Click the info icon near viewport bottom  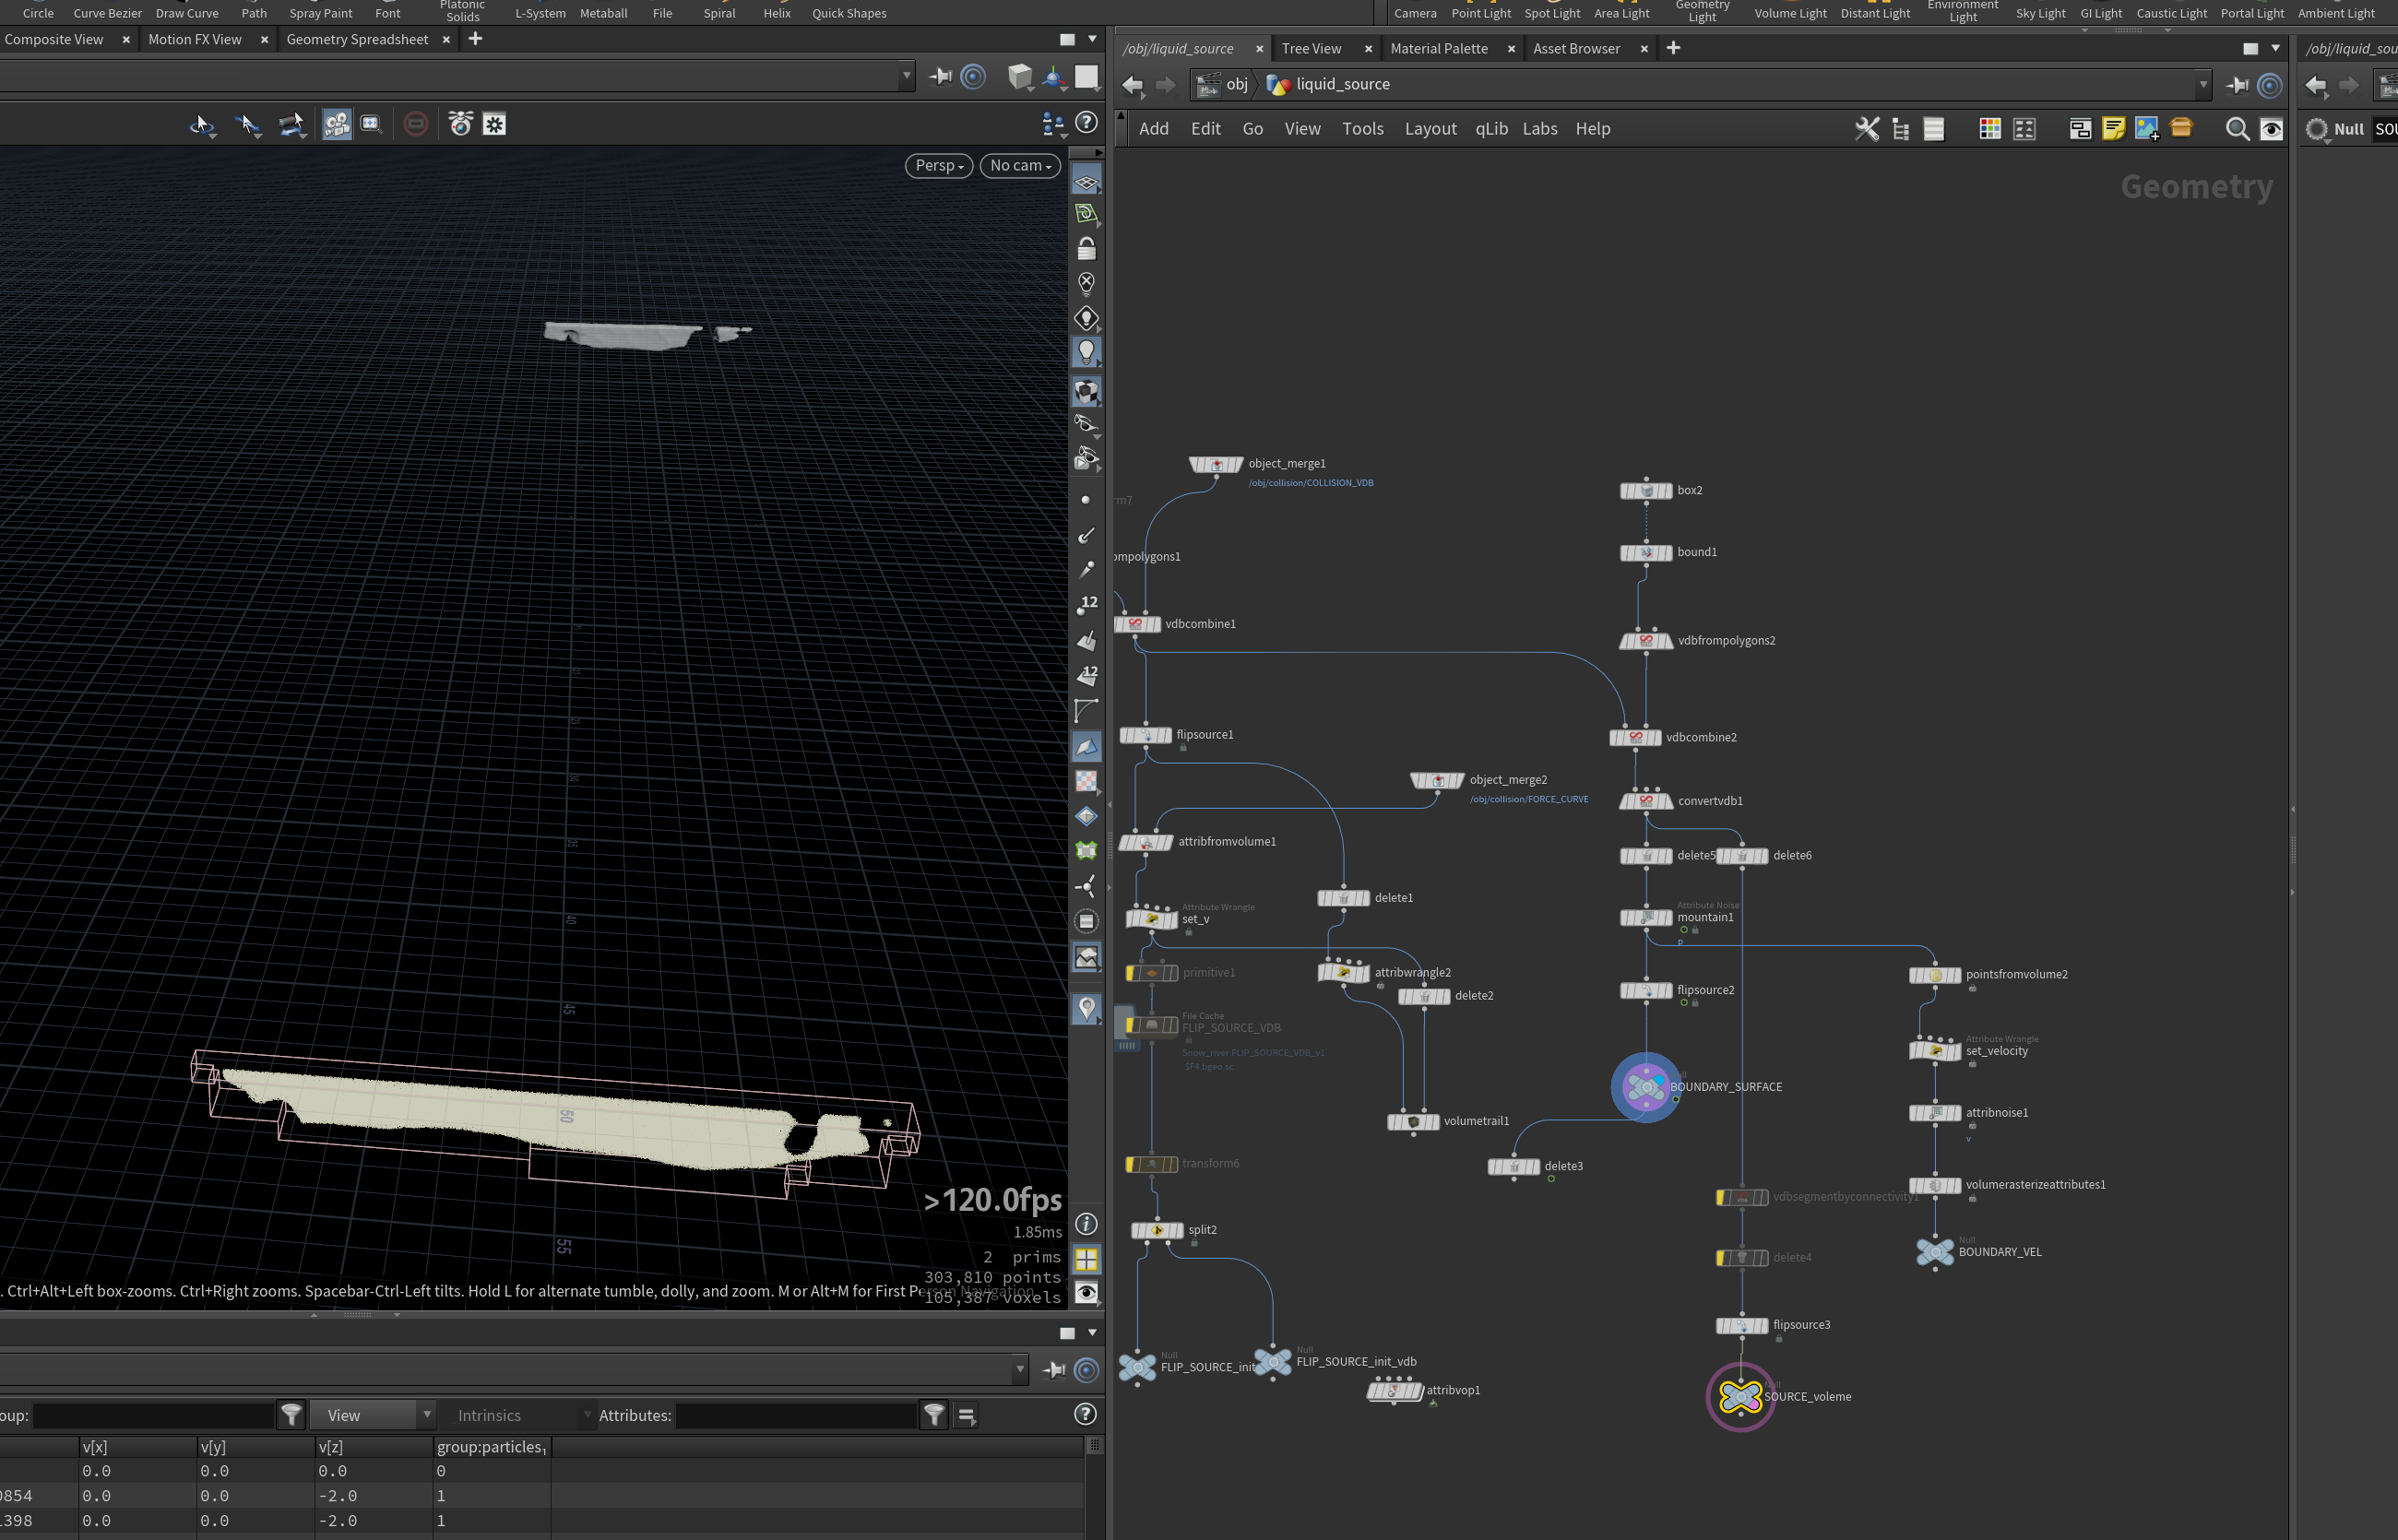pyautogui.click(x=1086, y=1224)
